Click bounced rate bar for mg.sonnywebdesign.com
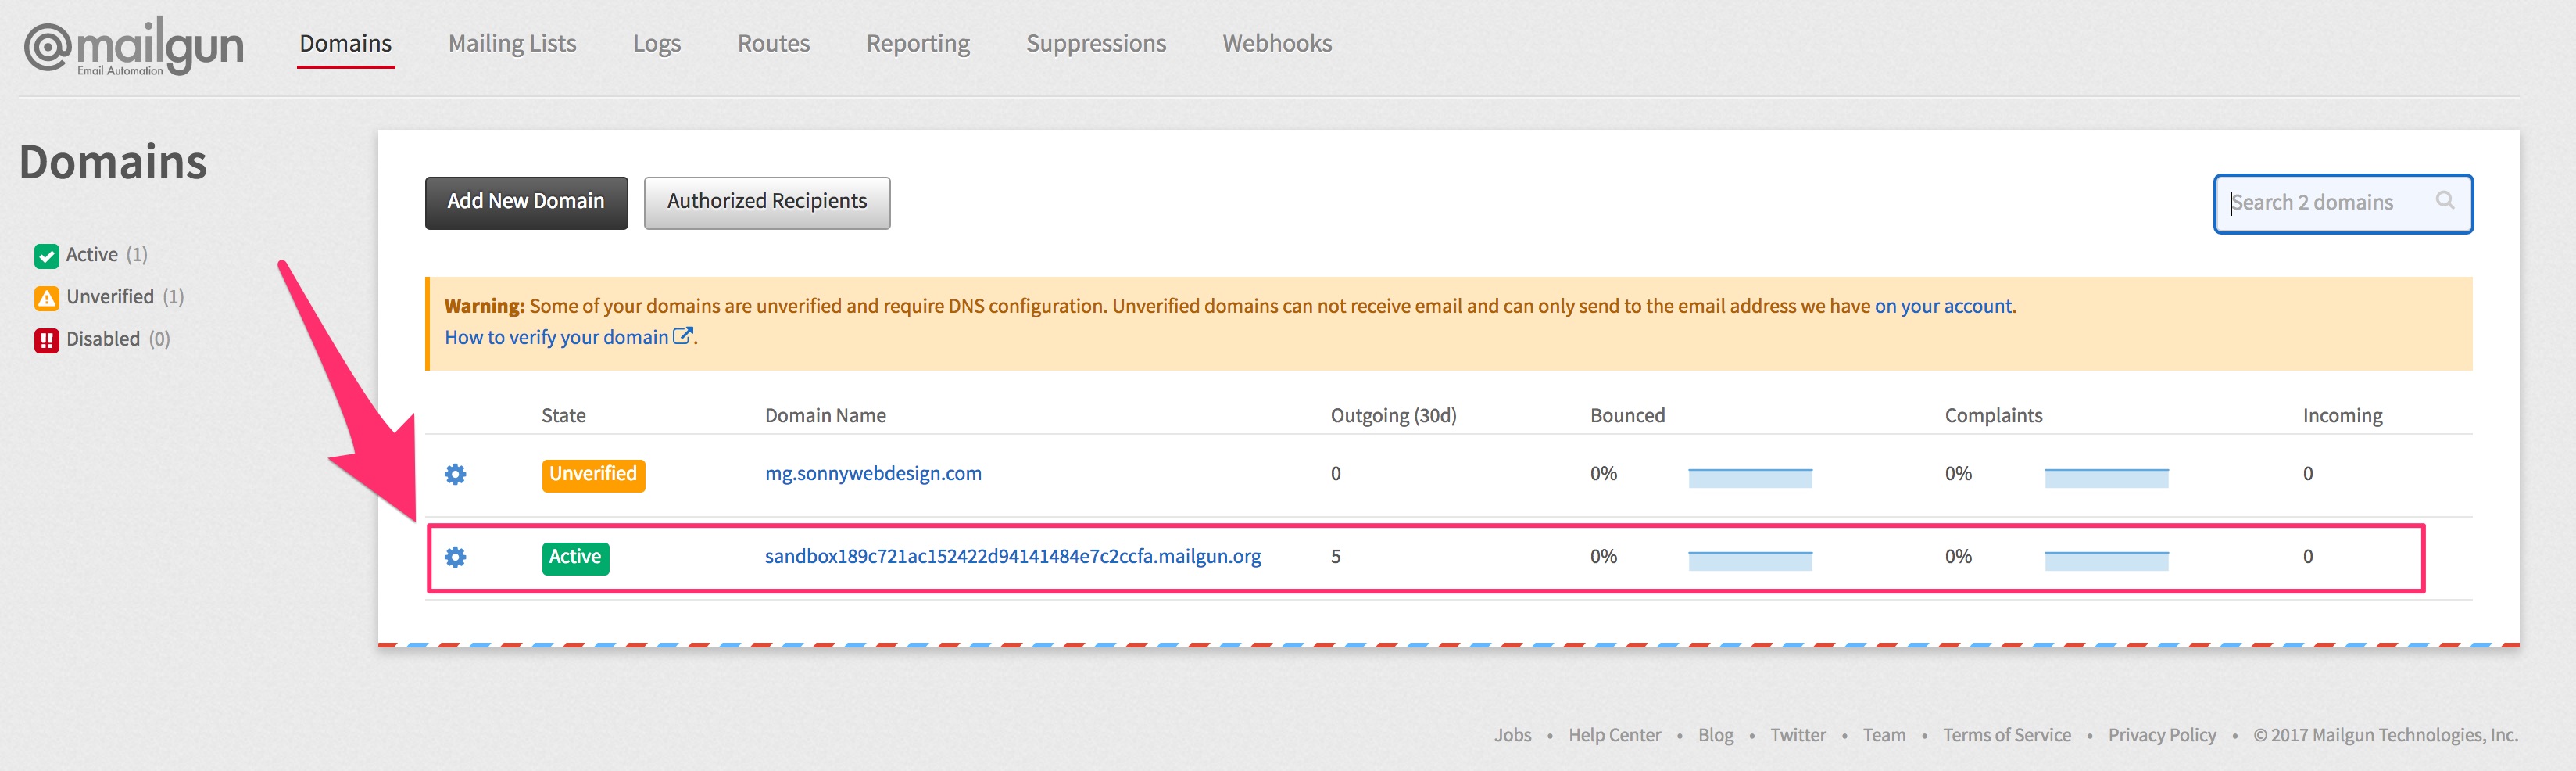 pyautogui.click(x=1750, y=478)
